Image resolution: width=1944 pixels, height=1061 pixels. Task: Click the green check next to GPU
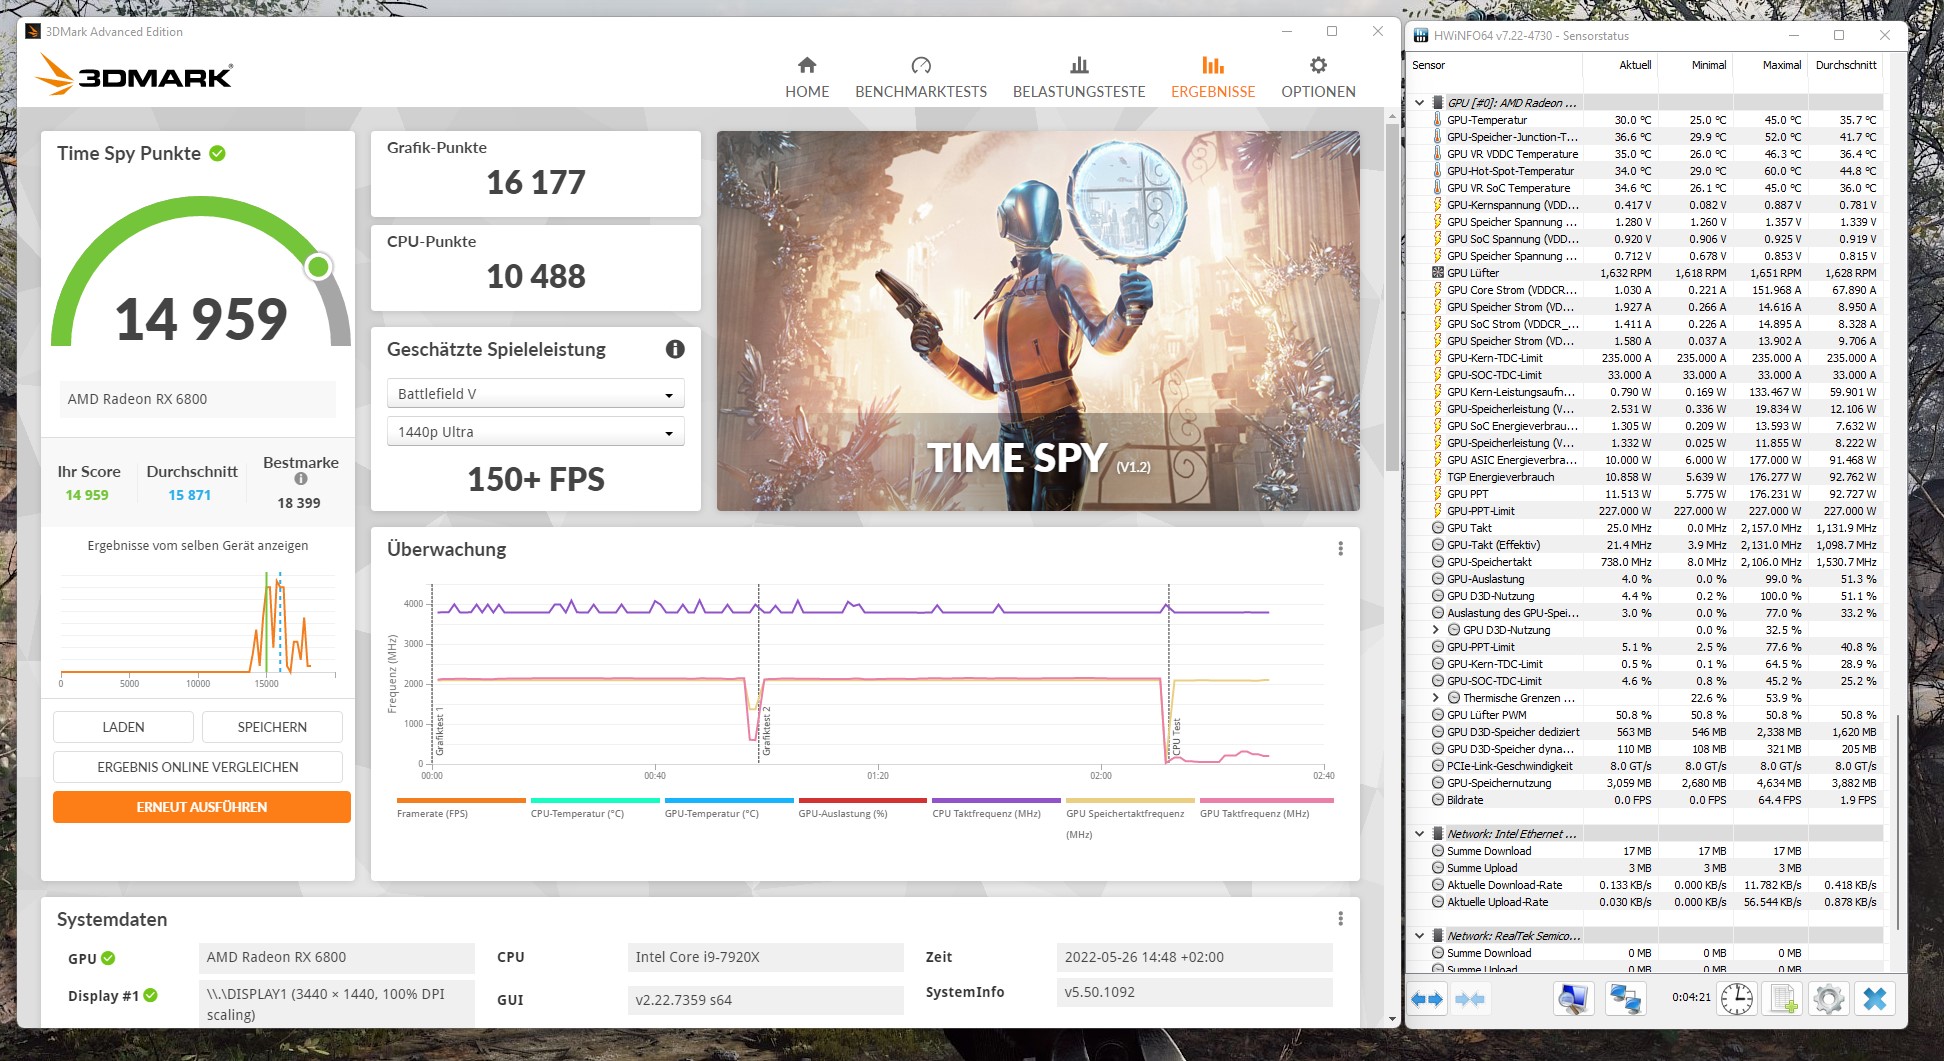tap(108, 958)
